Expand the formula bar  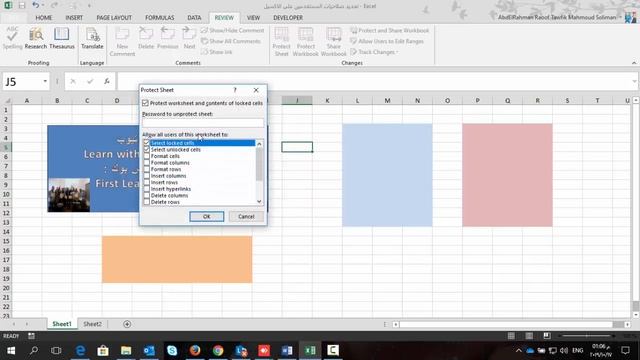(x=634, y=81)
